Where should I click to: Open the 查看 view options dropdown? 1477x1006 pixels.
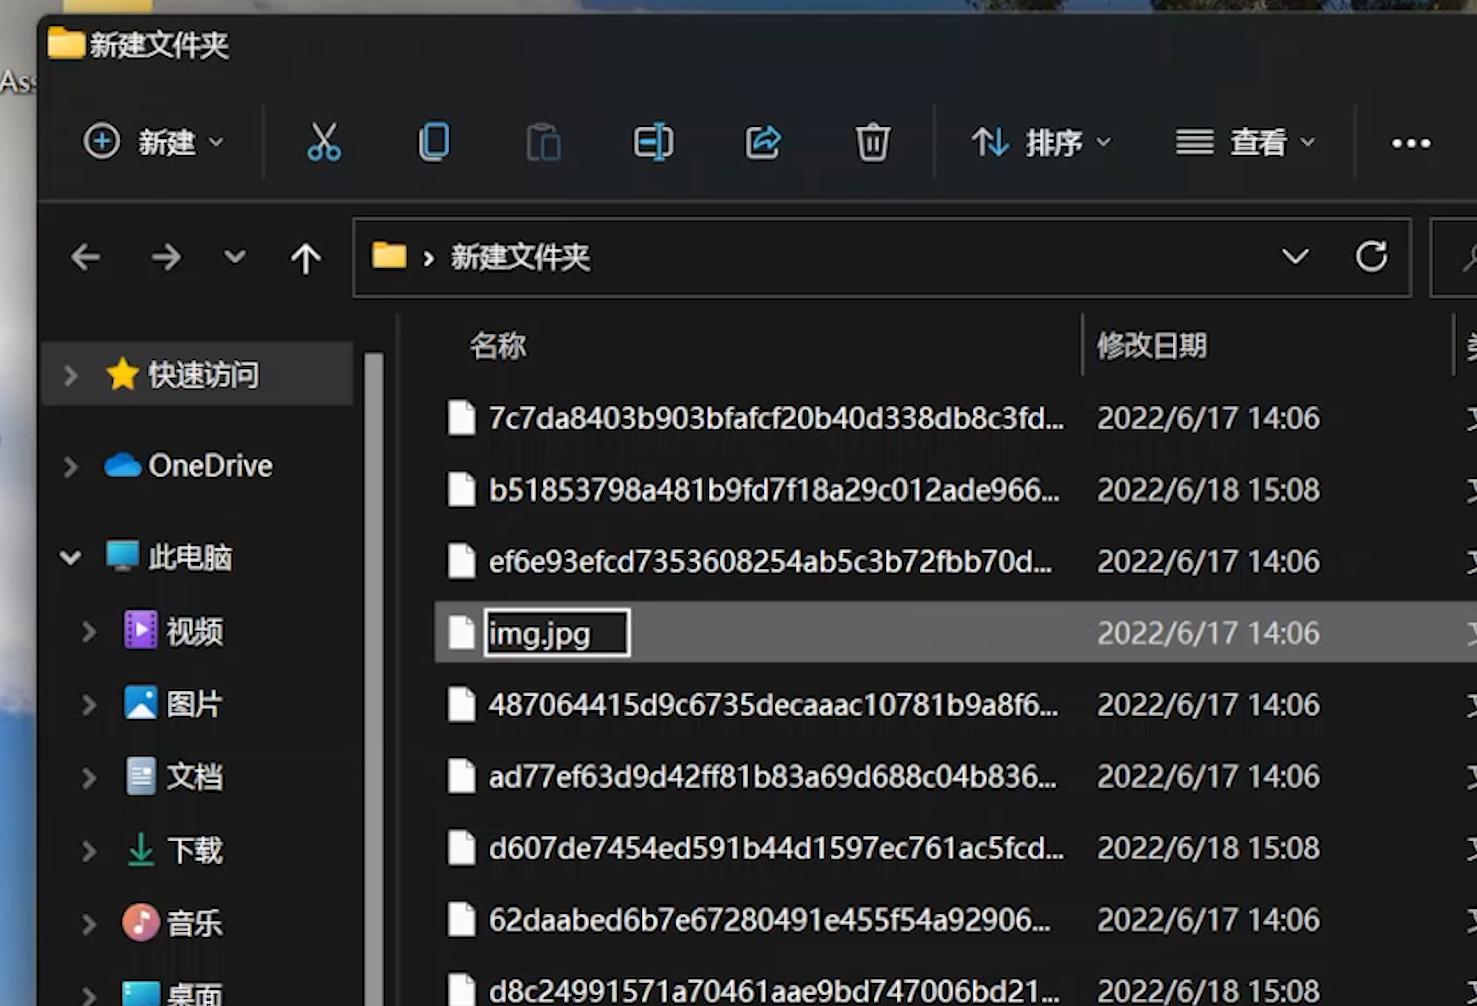(1245, 142)
